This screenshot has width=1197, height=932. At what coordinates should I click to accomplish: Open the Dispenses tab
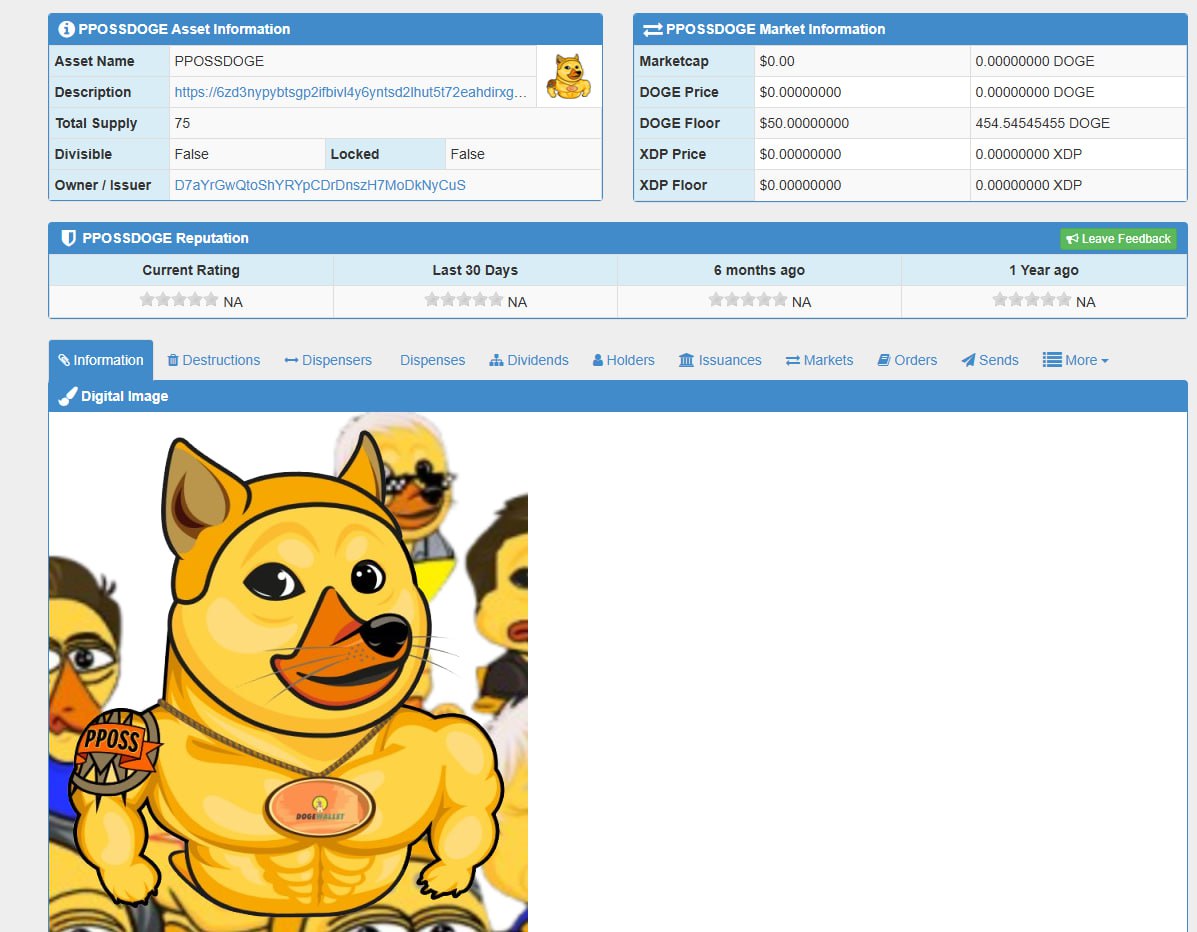(432, 360)
